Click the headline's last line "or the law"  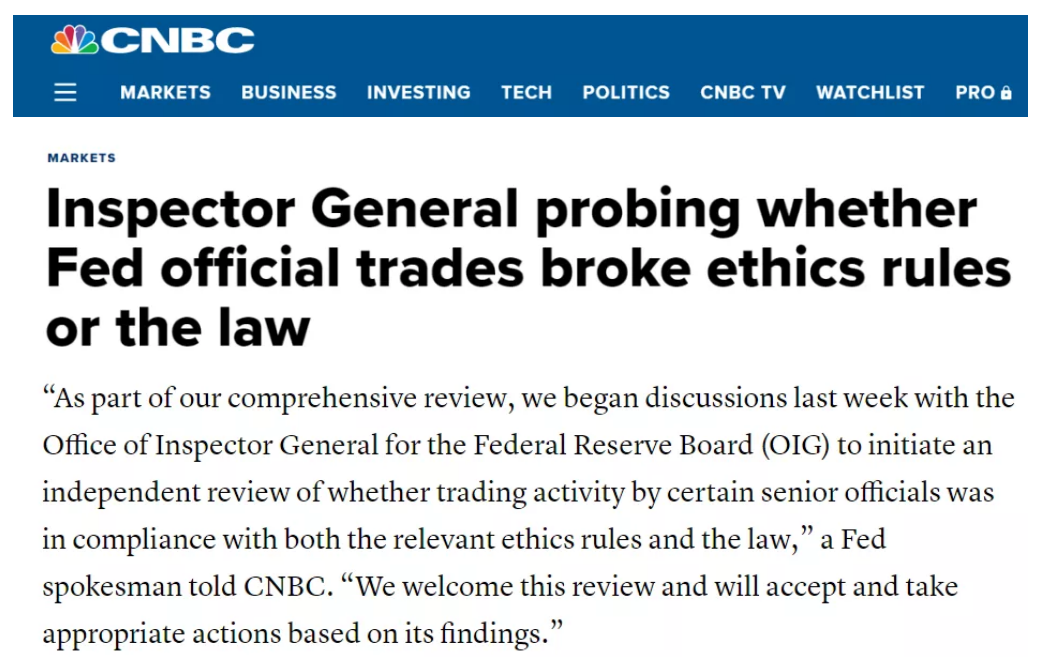click(x=178, y=327)
